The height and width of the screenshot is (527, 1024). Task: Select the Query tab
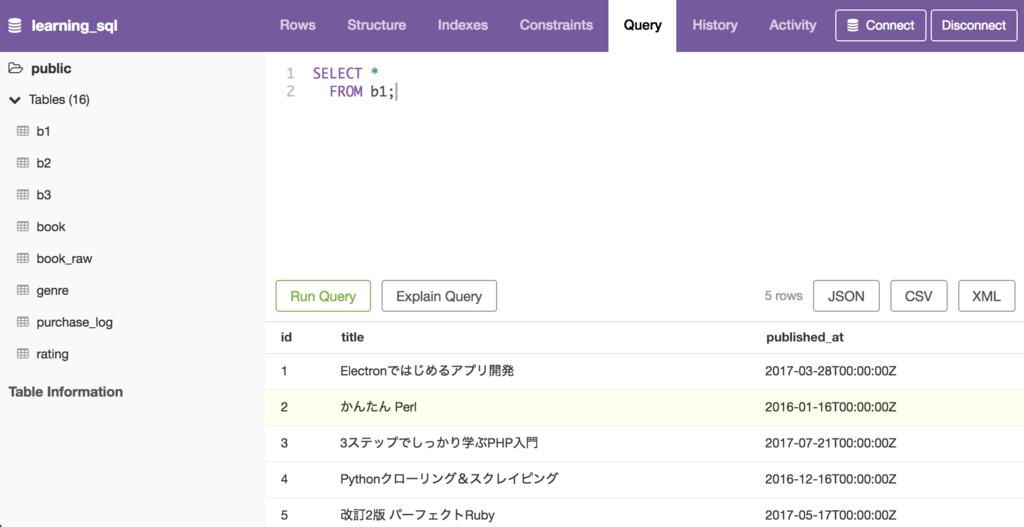642,25
